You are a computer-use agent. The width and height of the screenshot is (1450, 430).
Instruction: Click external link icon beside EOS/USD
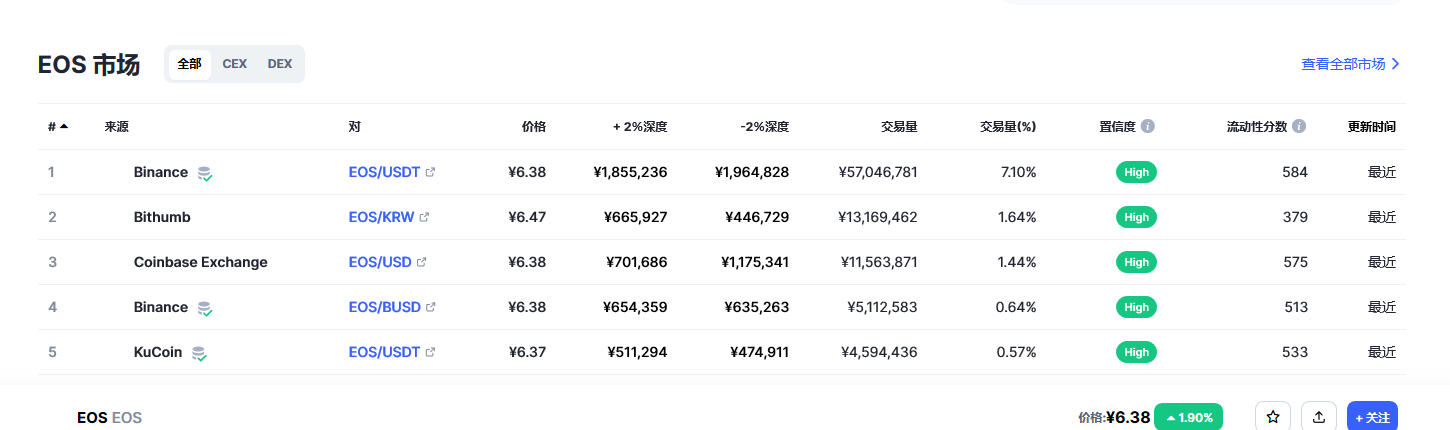coord(421,262)
